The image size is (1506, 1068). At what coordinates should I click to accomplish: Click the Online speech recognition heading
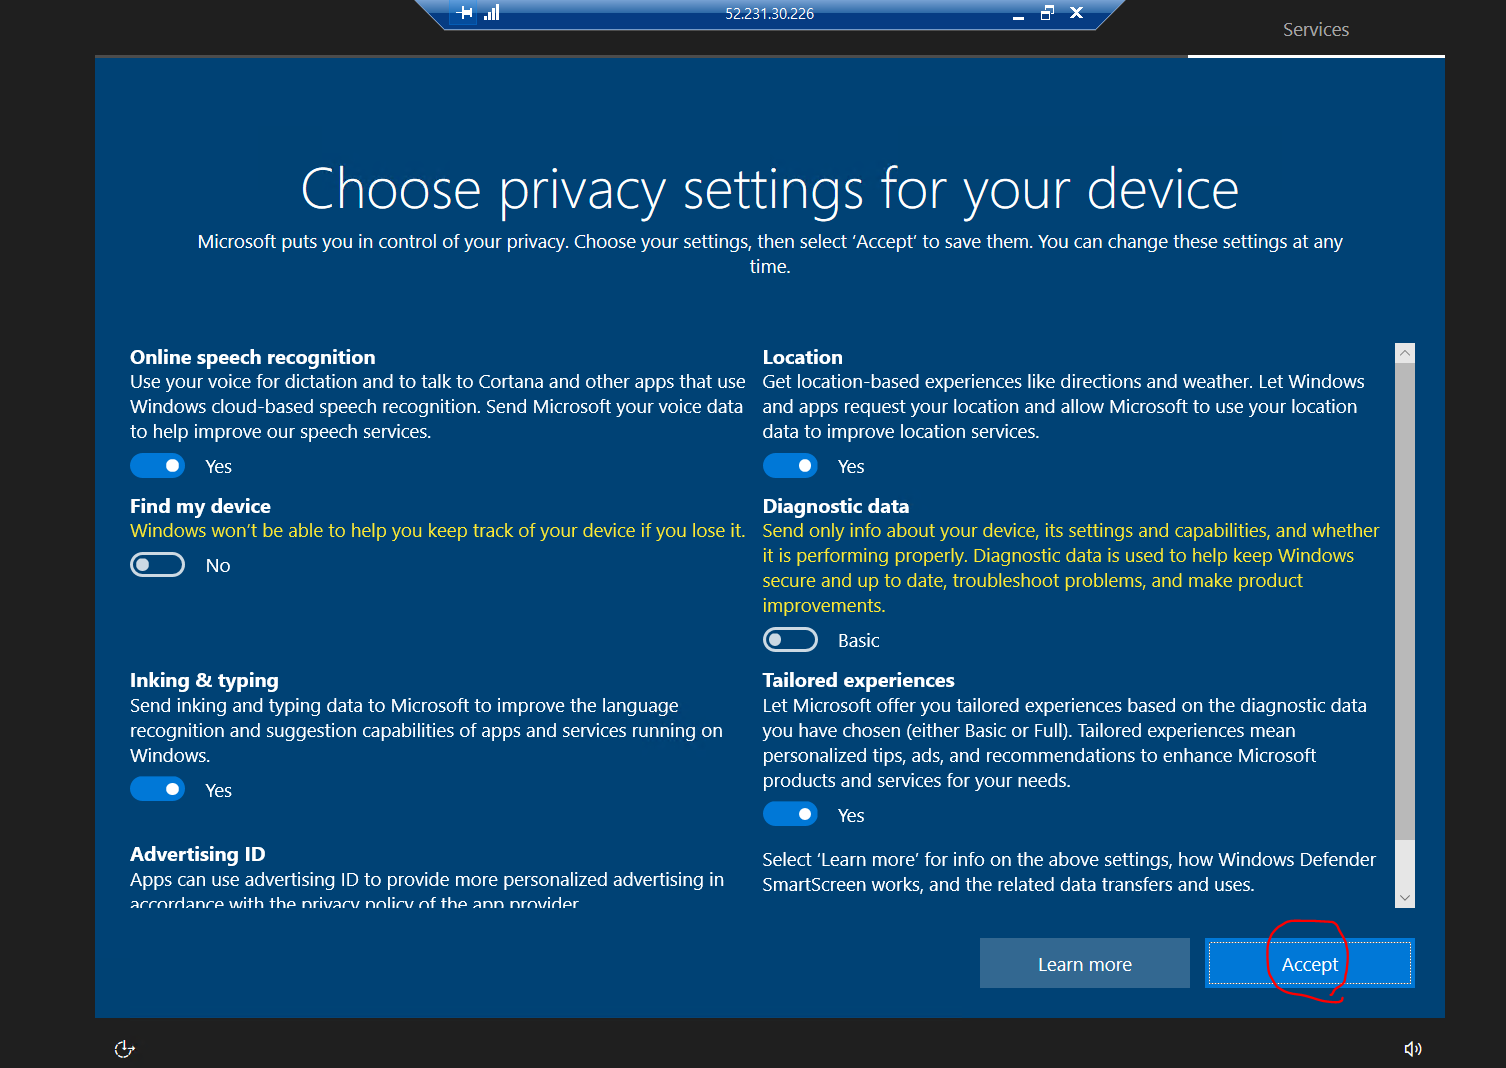point(253,357)
